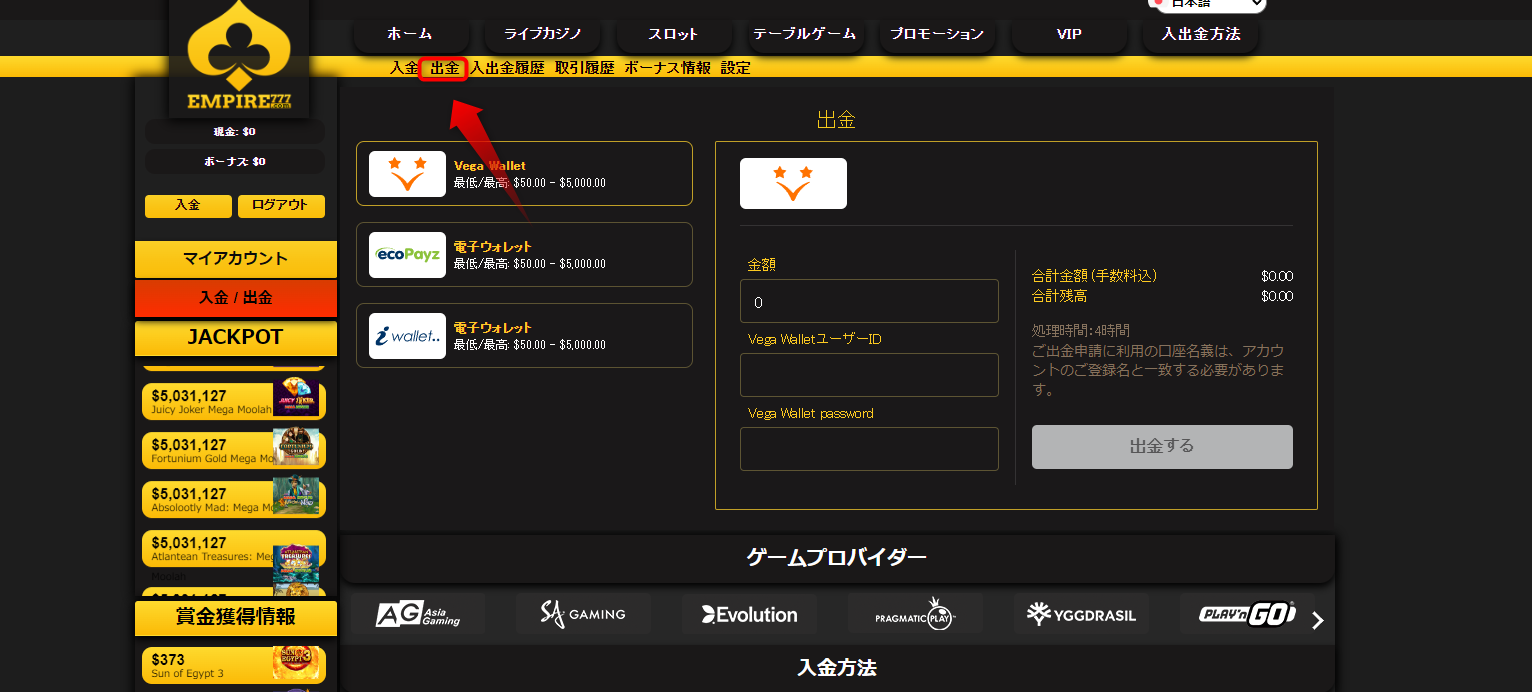Screen dimensions: 1532x692
Task: Open ライブカジノ navigation item
Action: pos(541,34)
